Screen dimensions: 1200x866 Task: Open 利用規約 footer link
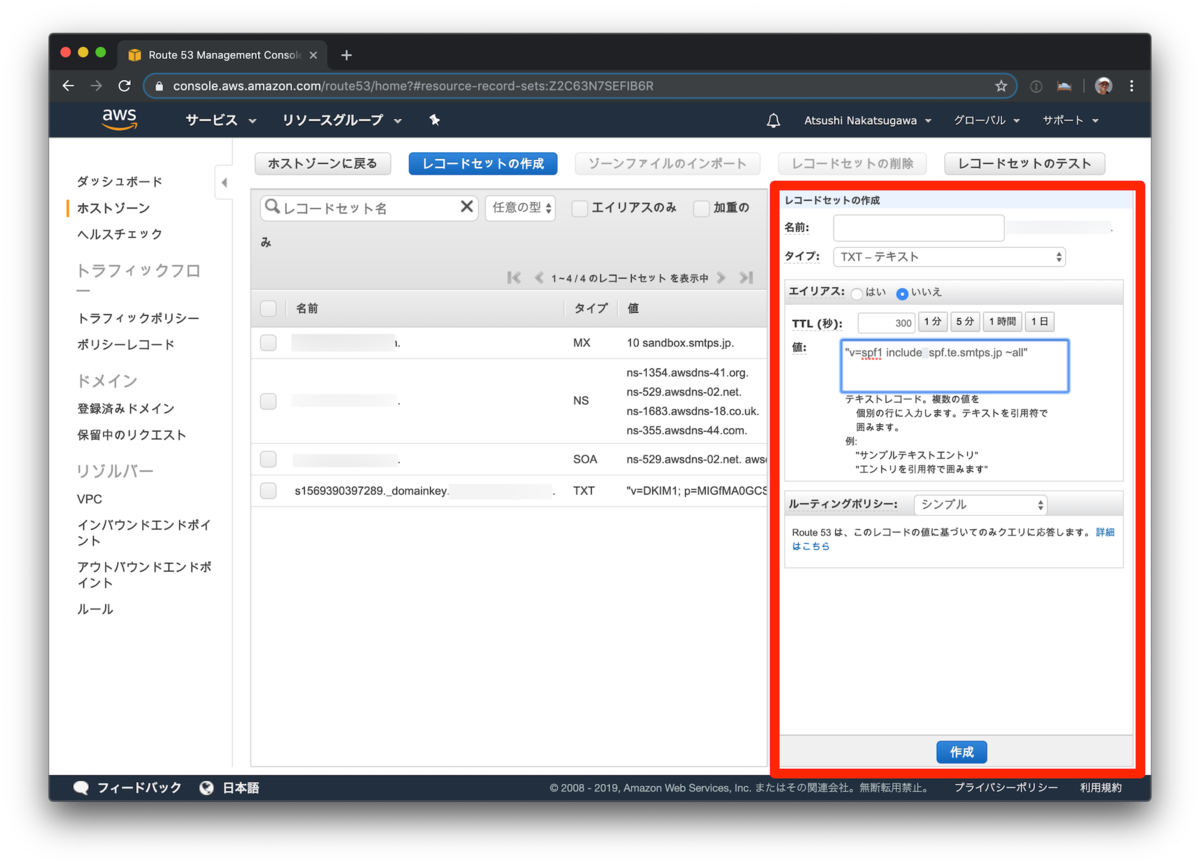click(x=1100, y=788)
